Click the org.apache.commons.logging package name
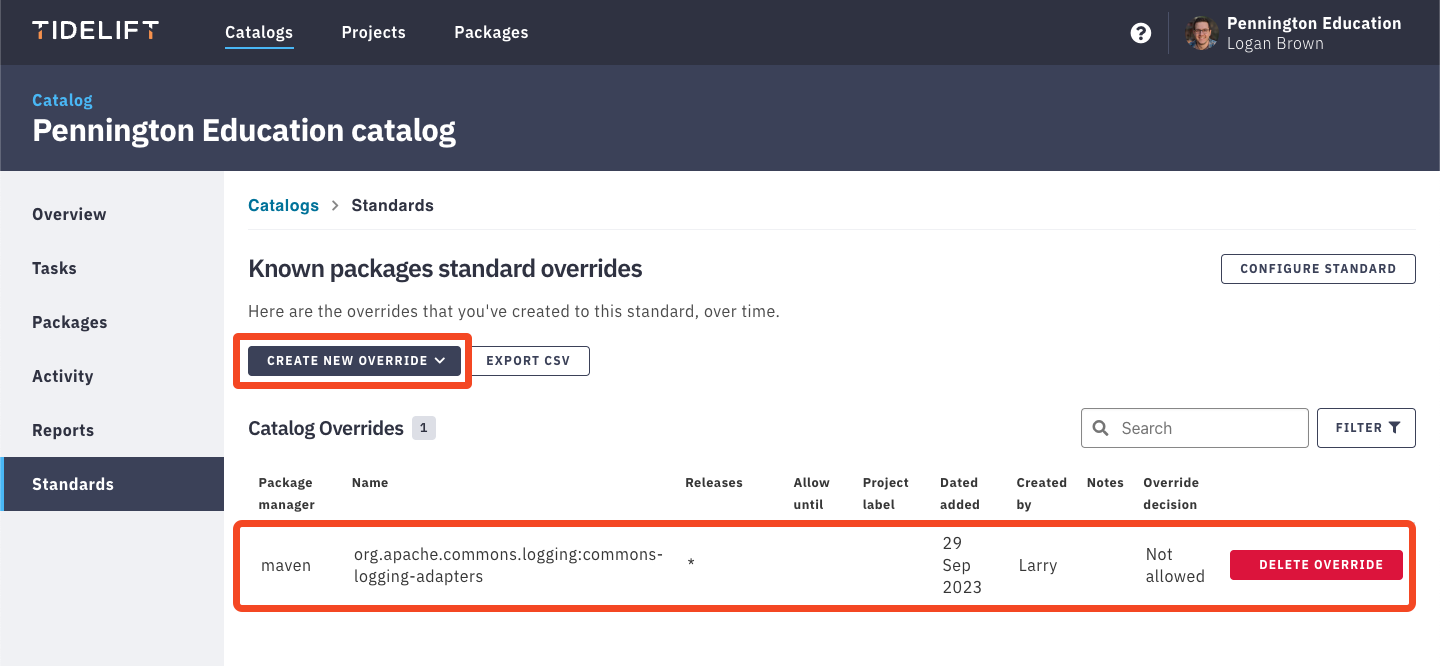The width and height of the screenshot is (1440, 666). (509, 565)
